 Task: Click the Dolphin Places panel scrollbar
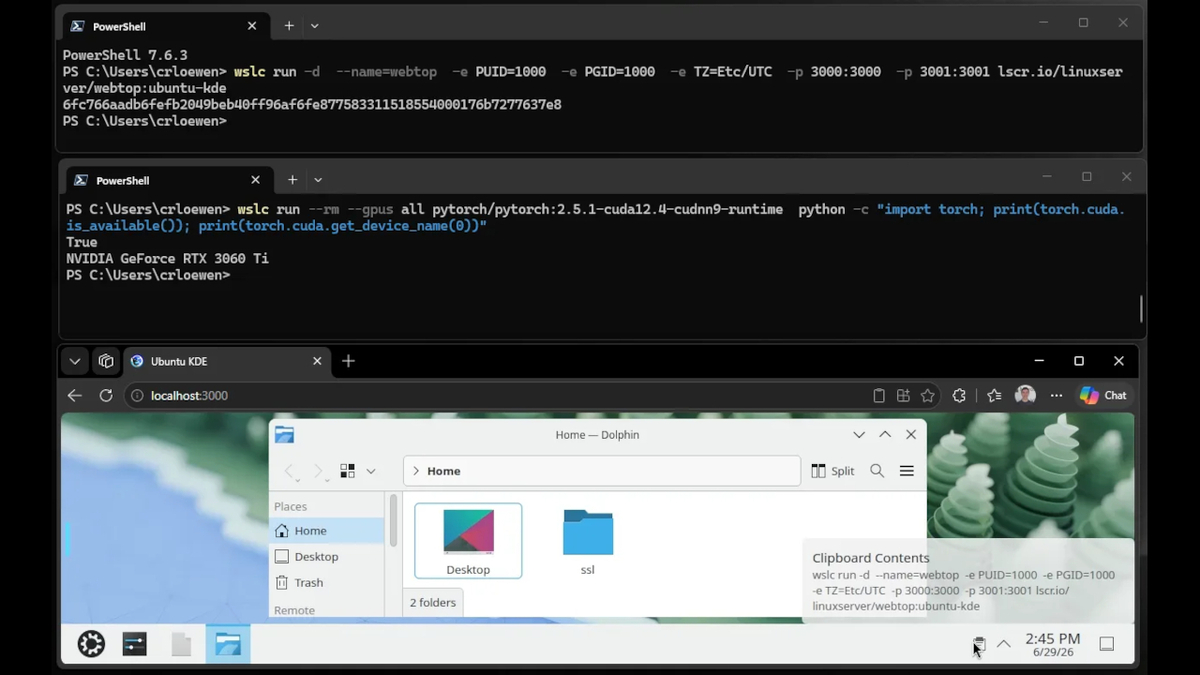[393, 520]
